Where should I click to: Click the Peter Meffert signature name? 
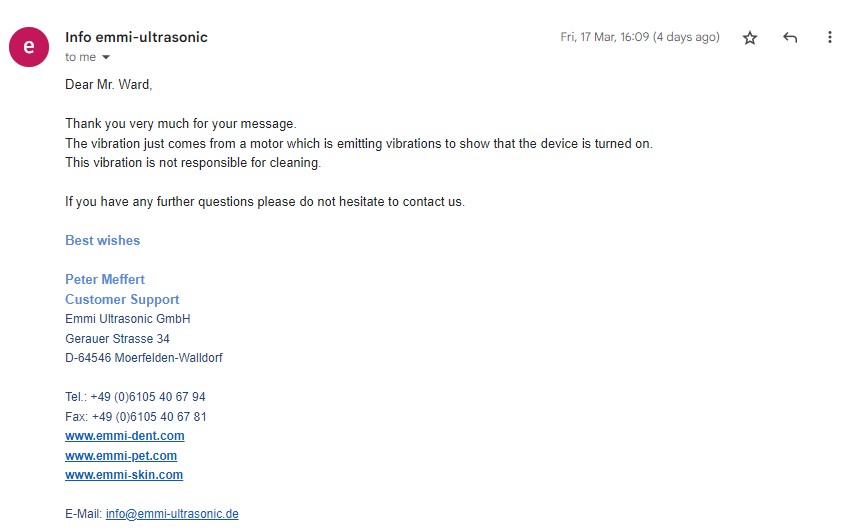tap(105, 279)
